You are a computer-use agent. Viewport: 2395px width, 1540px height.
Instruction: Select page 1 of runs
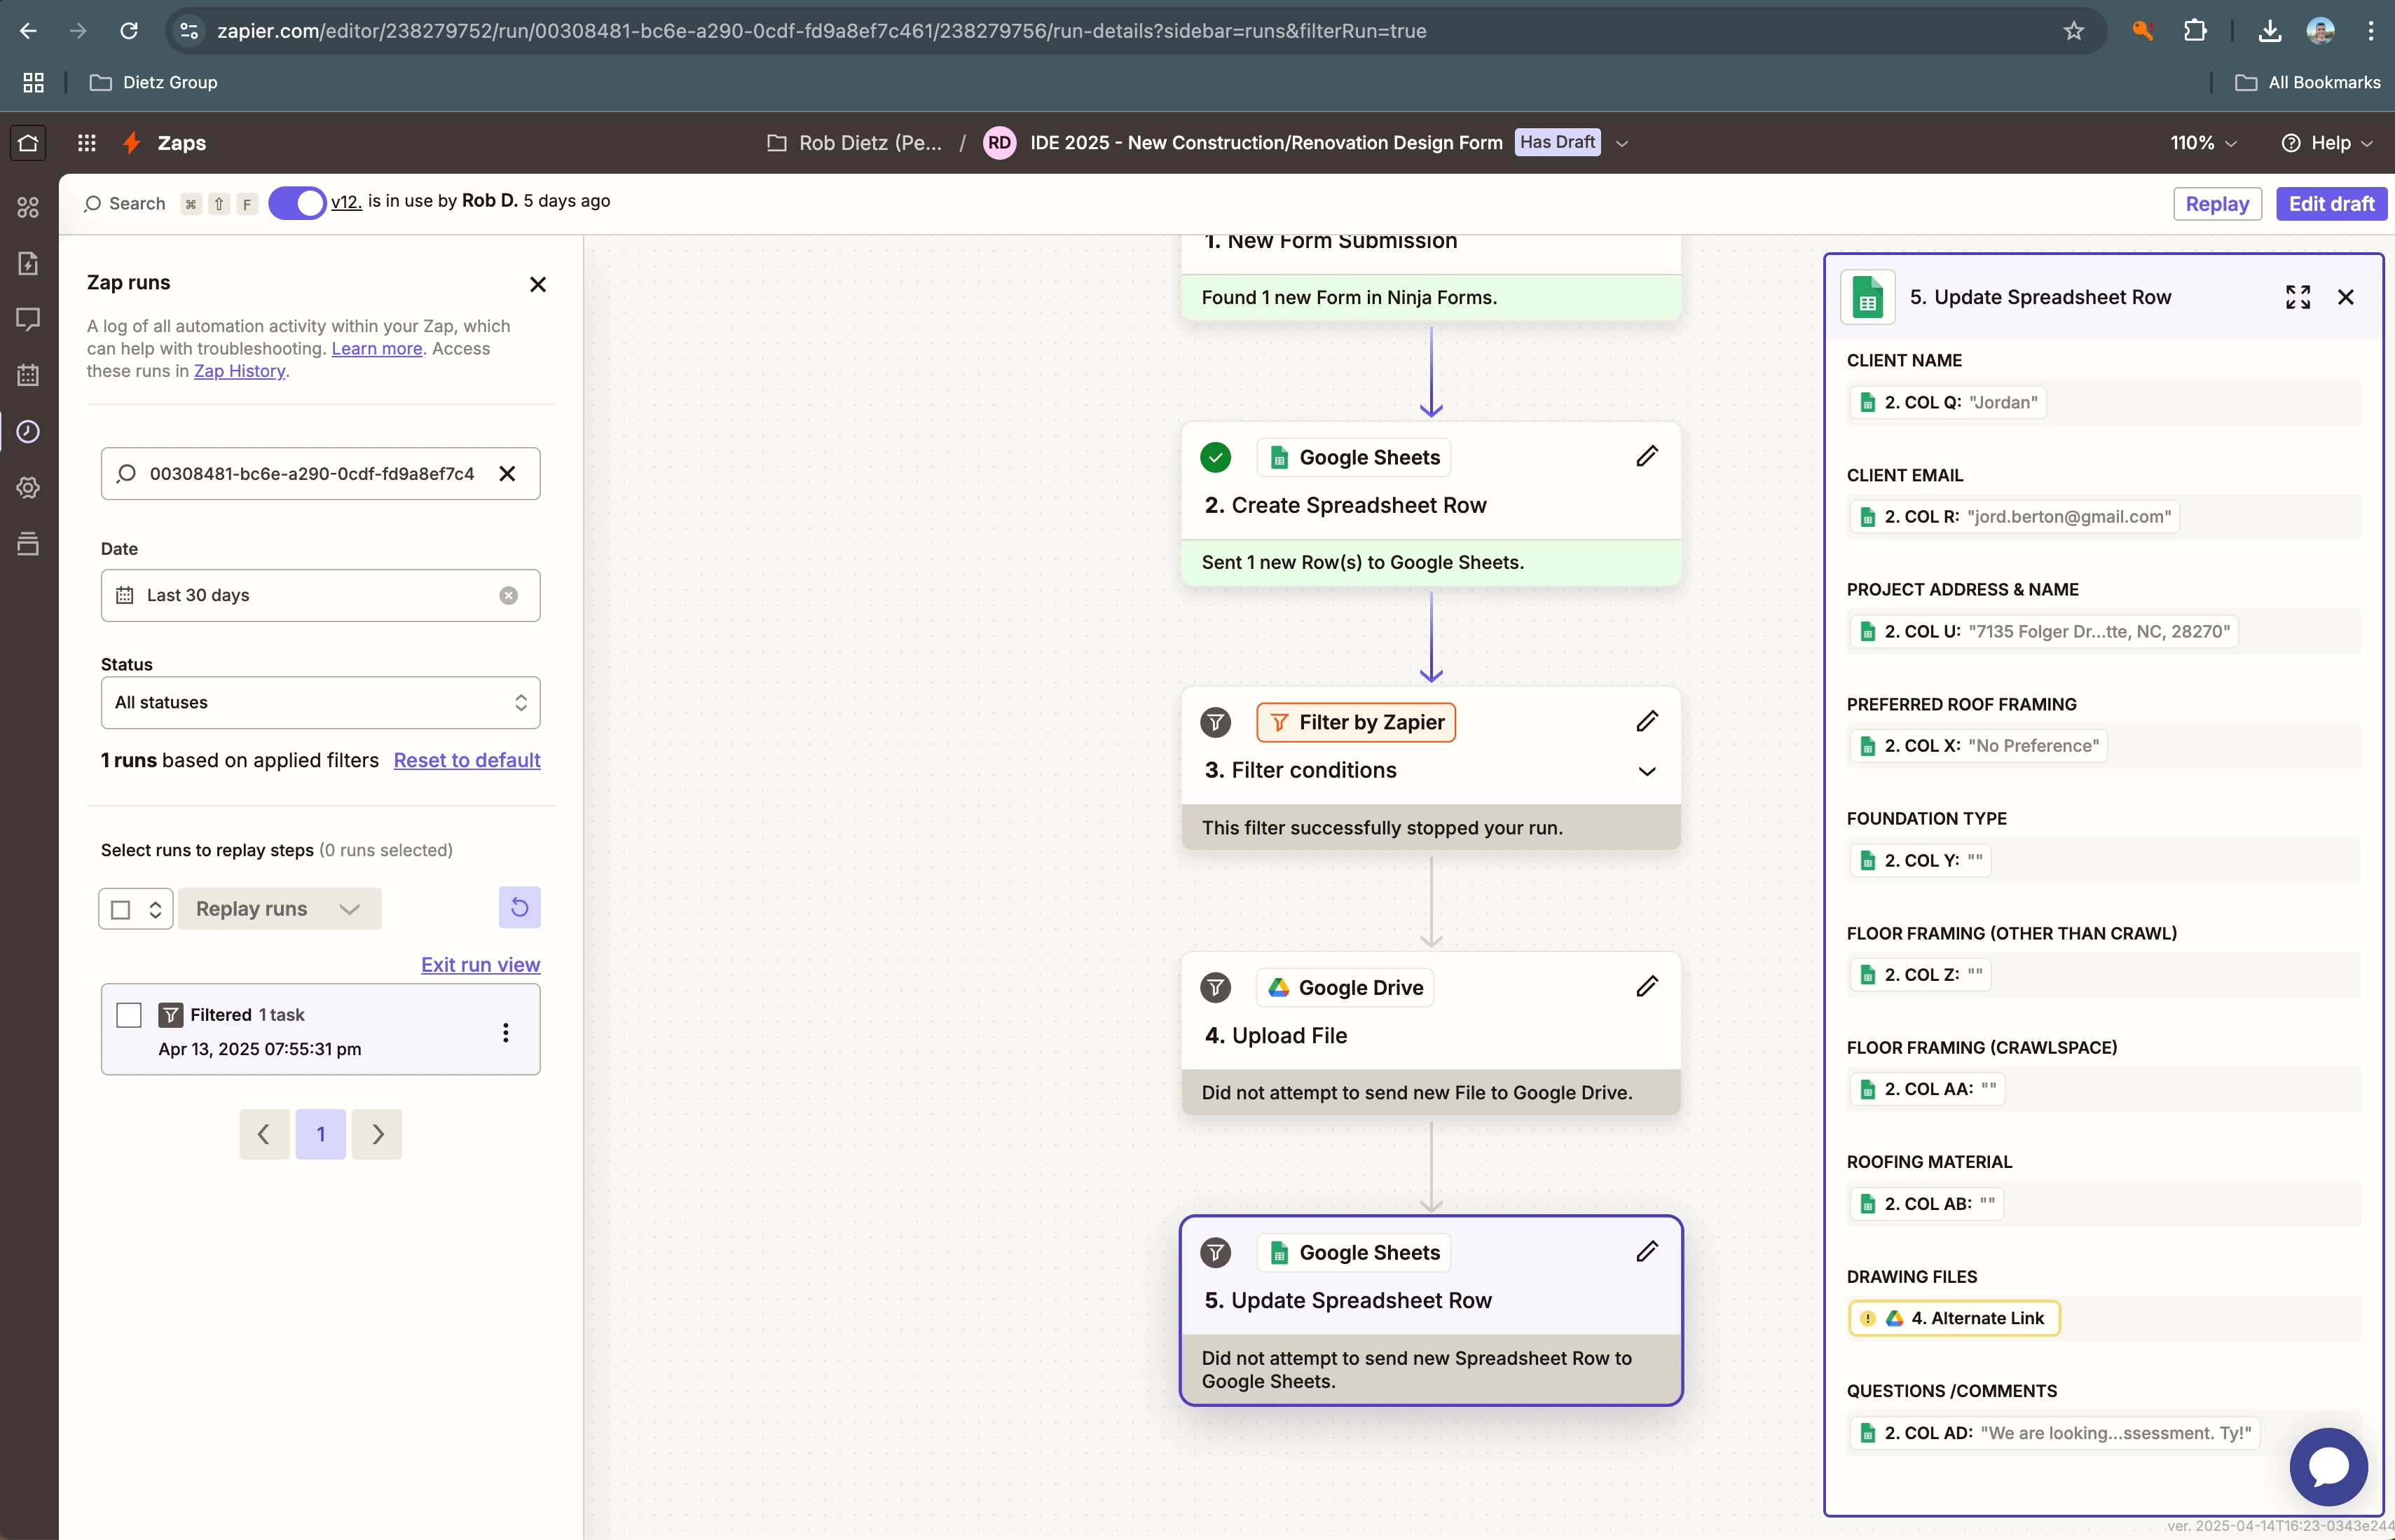321,1134
